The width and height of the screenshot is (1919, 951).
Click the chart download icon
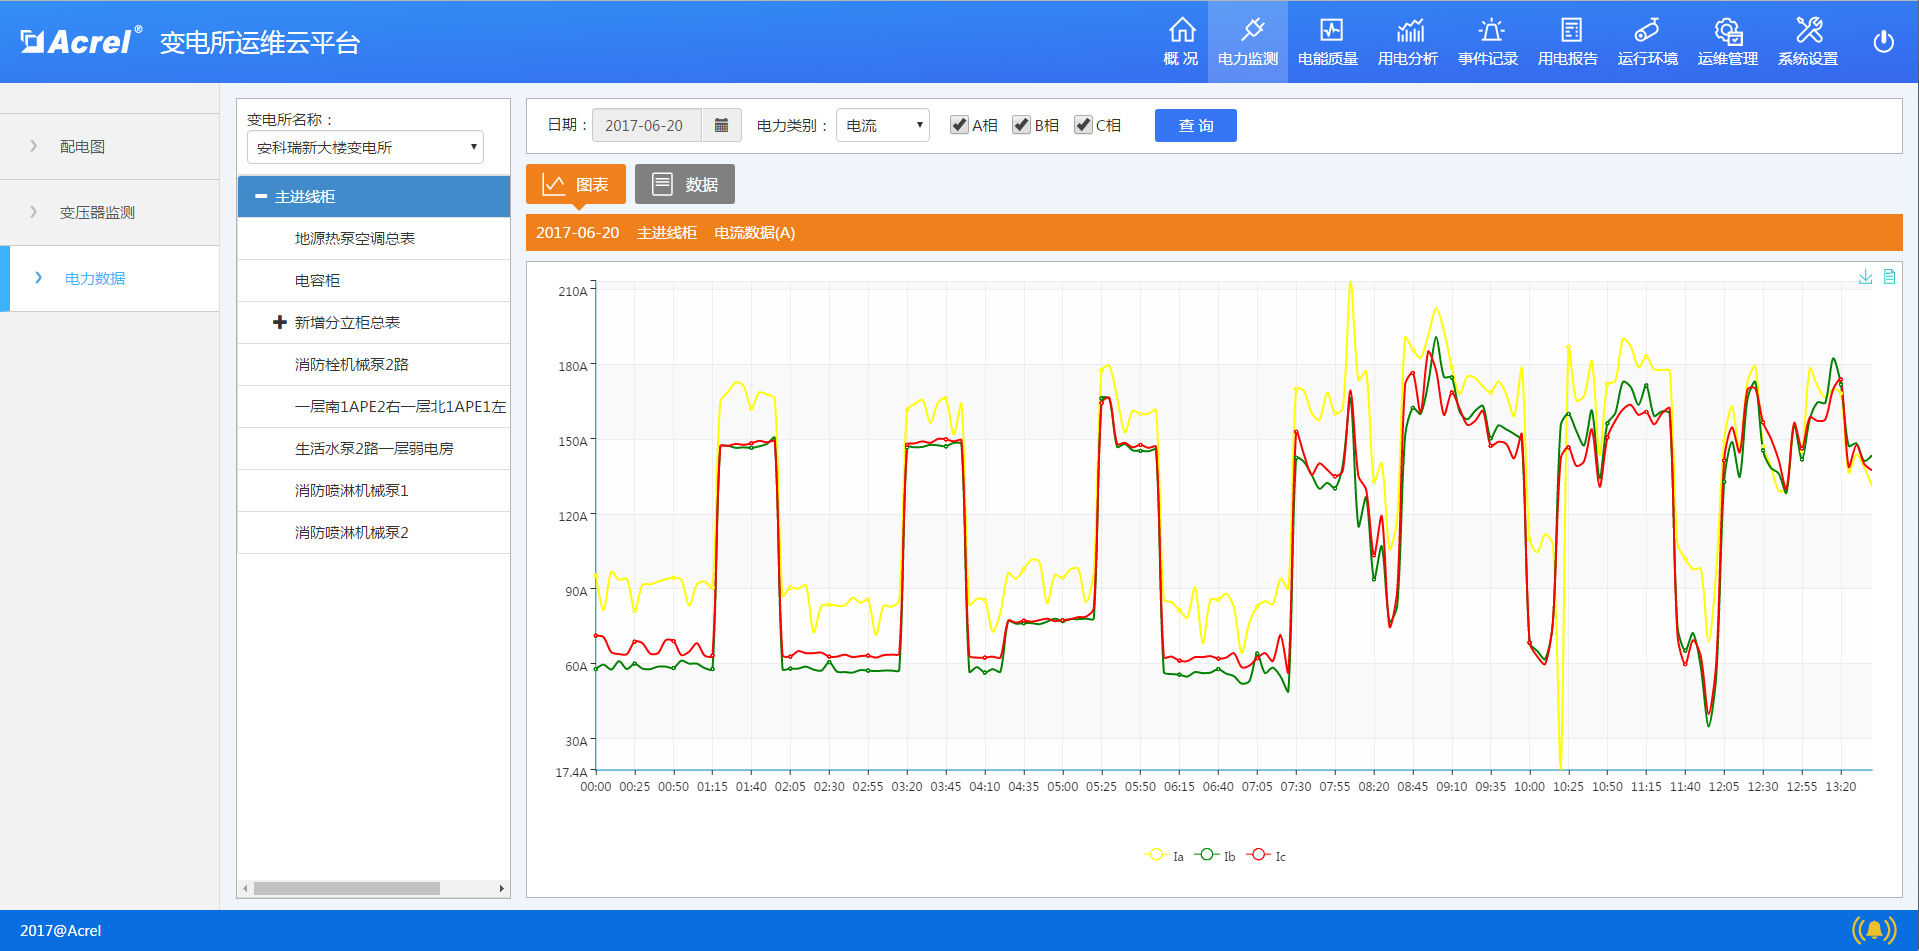pos(1865,277)
